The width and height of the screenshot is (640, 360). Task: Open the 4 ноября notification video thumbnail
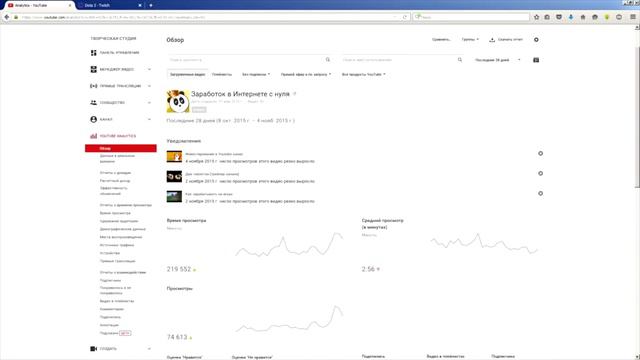174,157
